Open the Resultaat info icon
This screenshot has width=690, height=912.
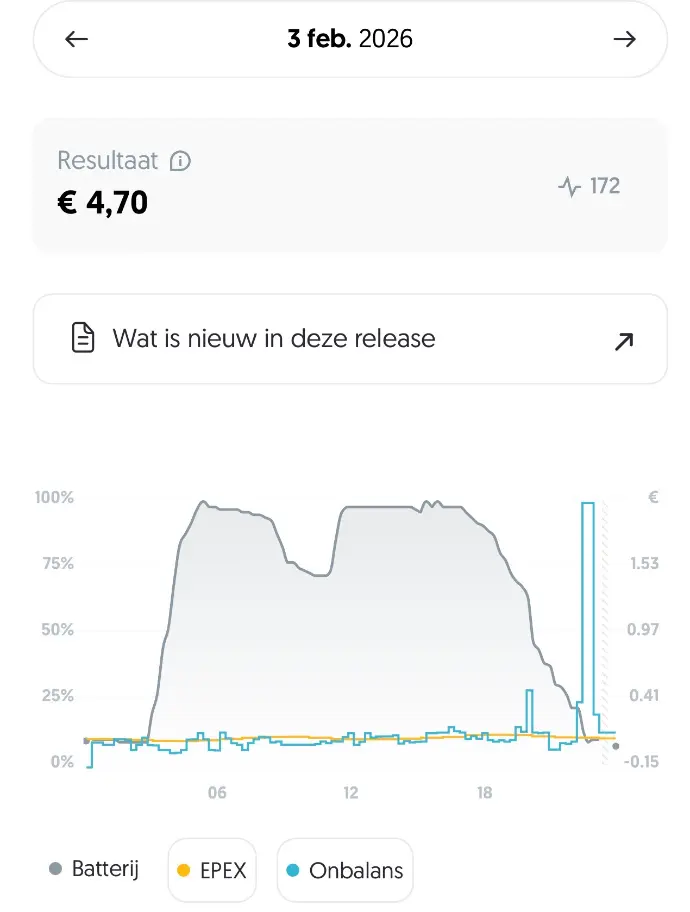point(180,161)
